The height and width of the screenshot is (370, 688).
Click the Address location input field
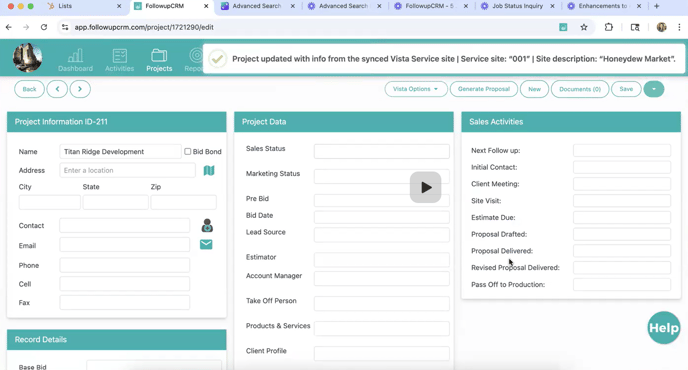click(x=127, y=170)
